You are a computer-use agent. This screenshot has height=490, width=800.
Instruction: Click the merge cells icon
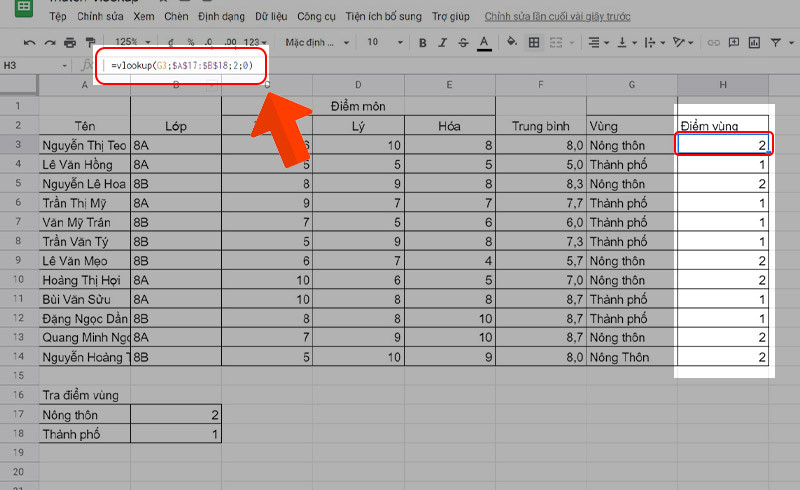(556, 42)
